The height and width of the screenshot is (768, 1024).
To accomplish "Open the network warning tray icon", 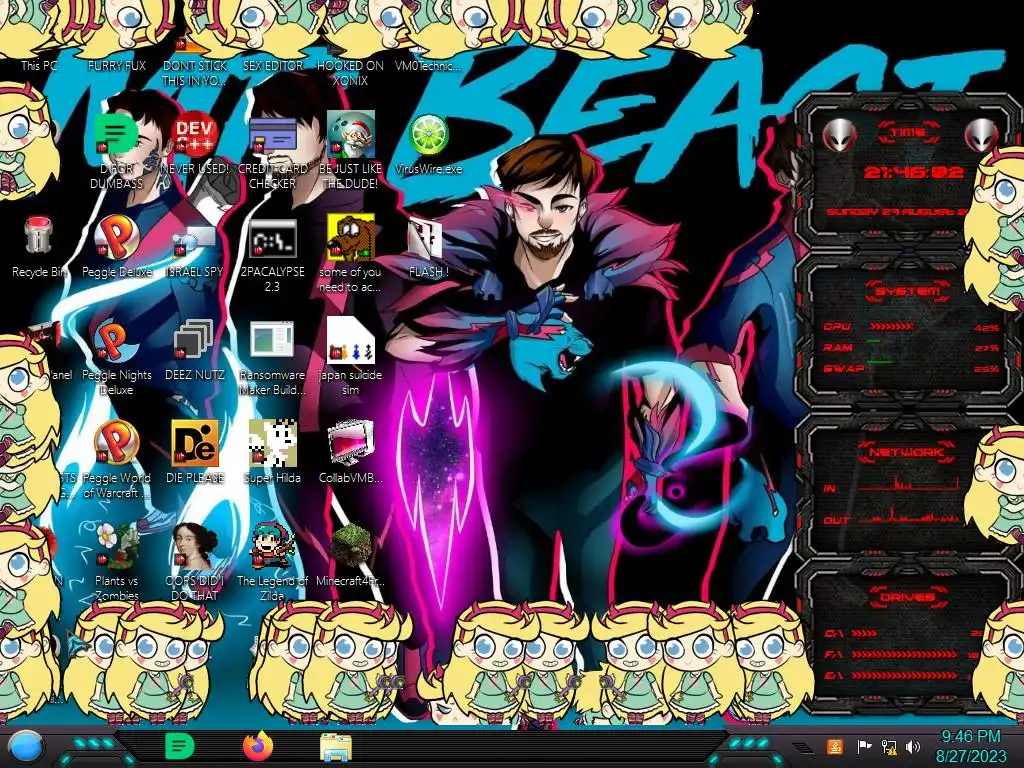I will point(889,746).
